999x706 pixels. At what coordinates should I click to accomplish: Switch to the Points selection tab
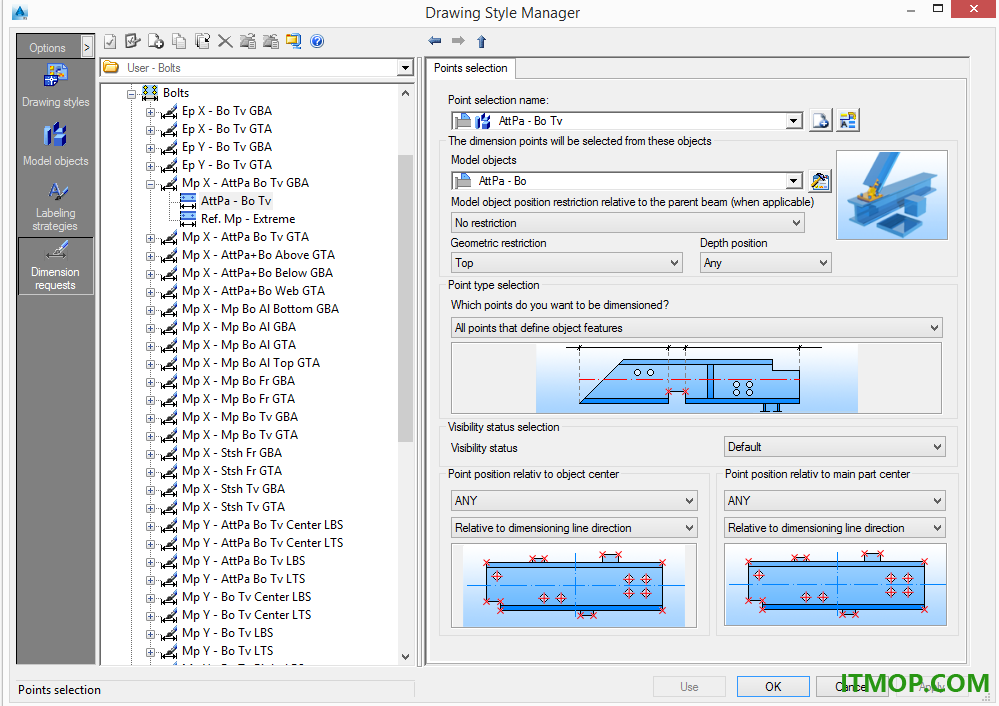(x=471, y=68)
